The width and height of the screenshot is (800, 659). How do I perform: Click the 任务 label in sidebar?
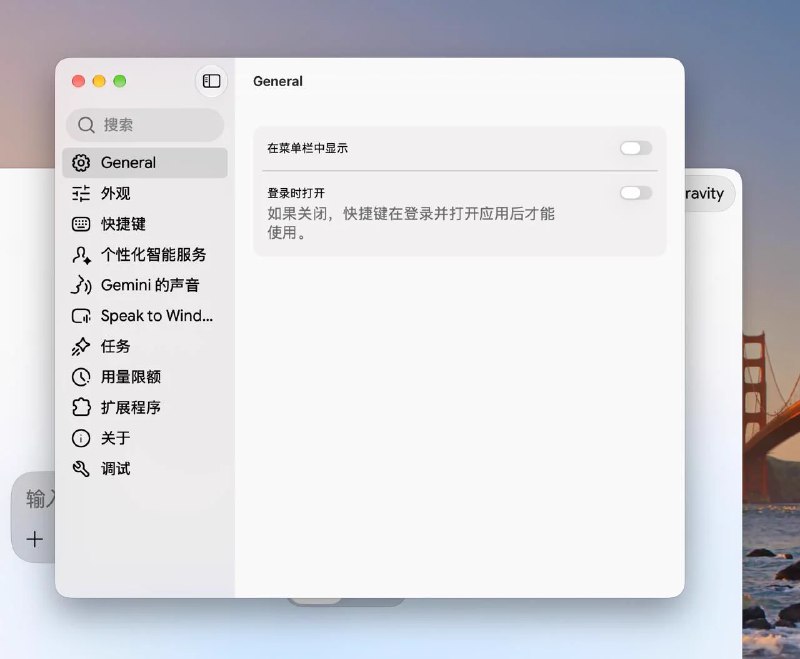point(115,346)
